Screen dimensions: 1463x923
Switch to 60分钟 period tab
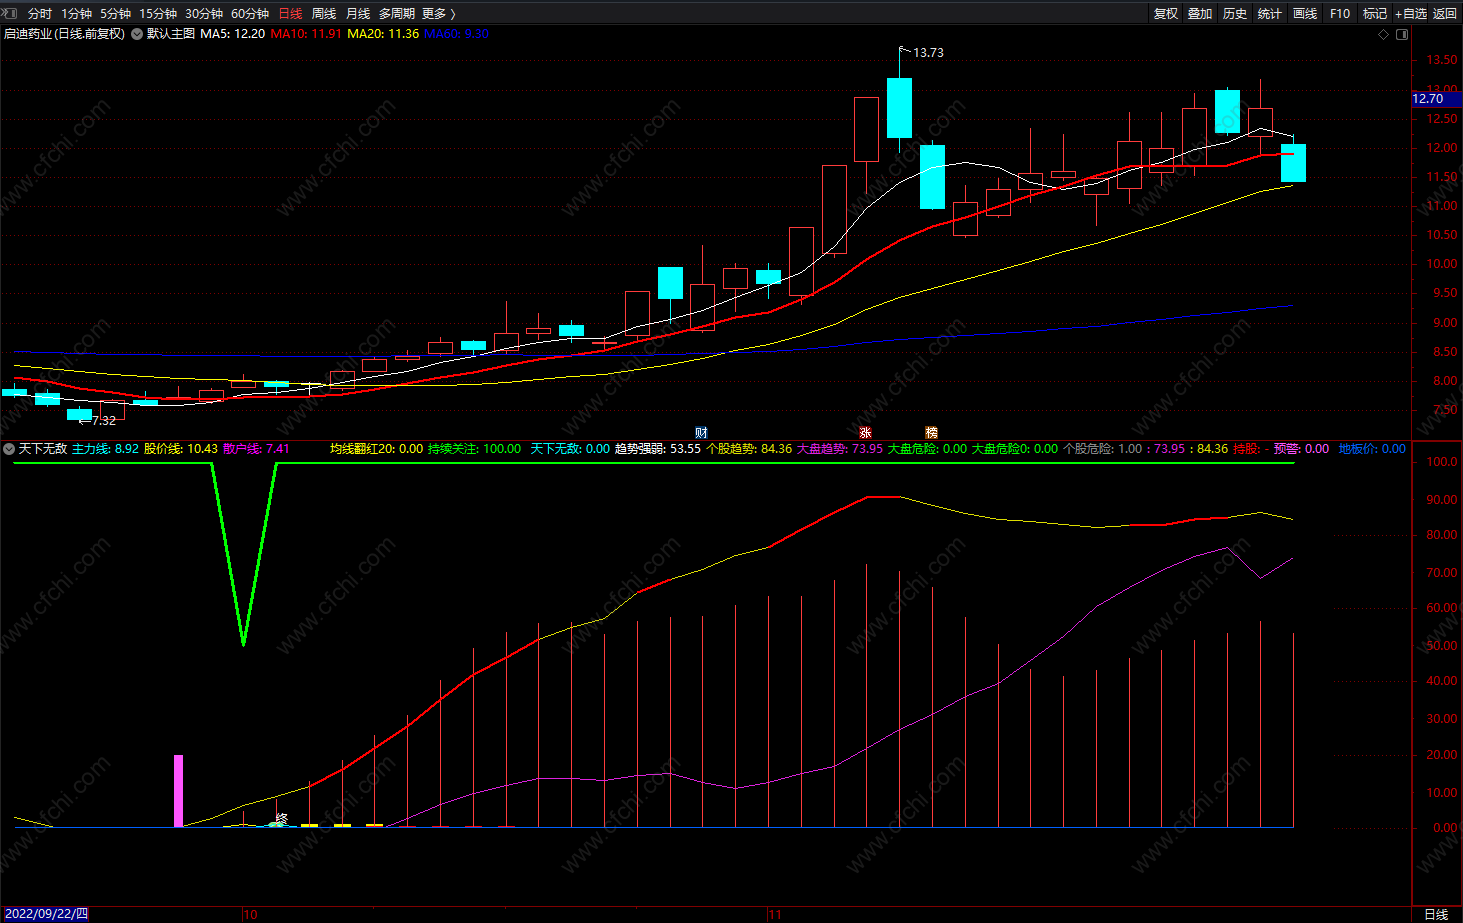point(250,13)
